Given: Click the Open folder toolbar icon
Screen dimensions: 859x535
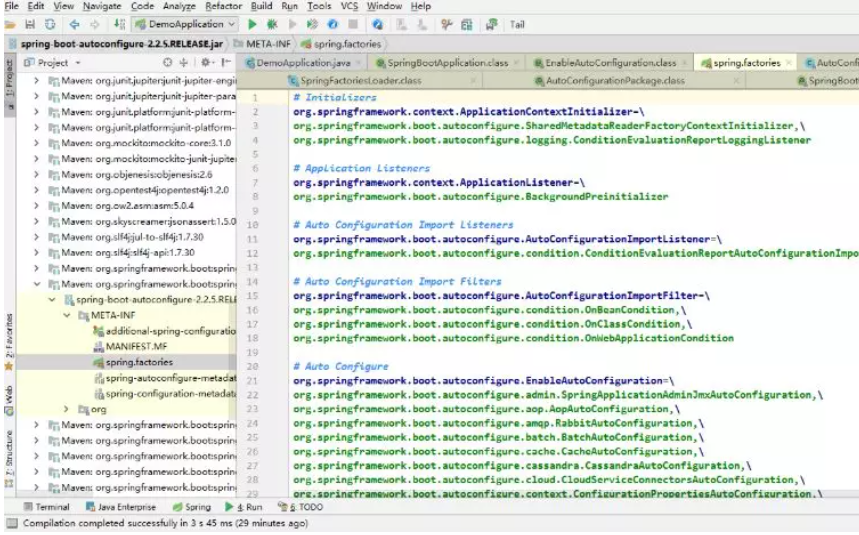Looking at the screenshot, I should coord(9,25).
